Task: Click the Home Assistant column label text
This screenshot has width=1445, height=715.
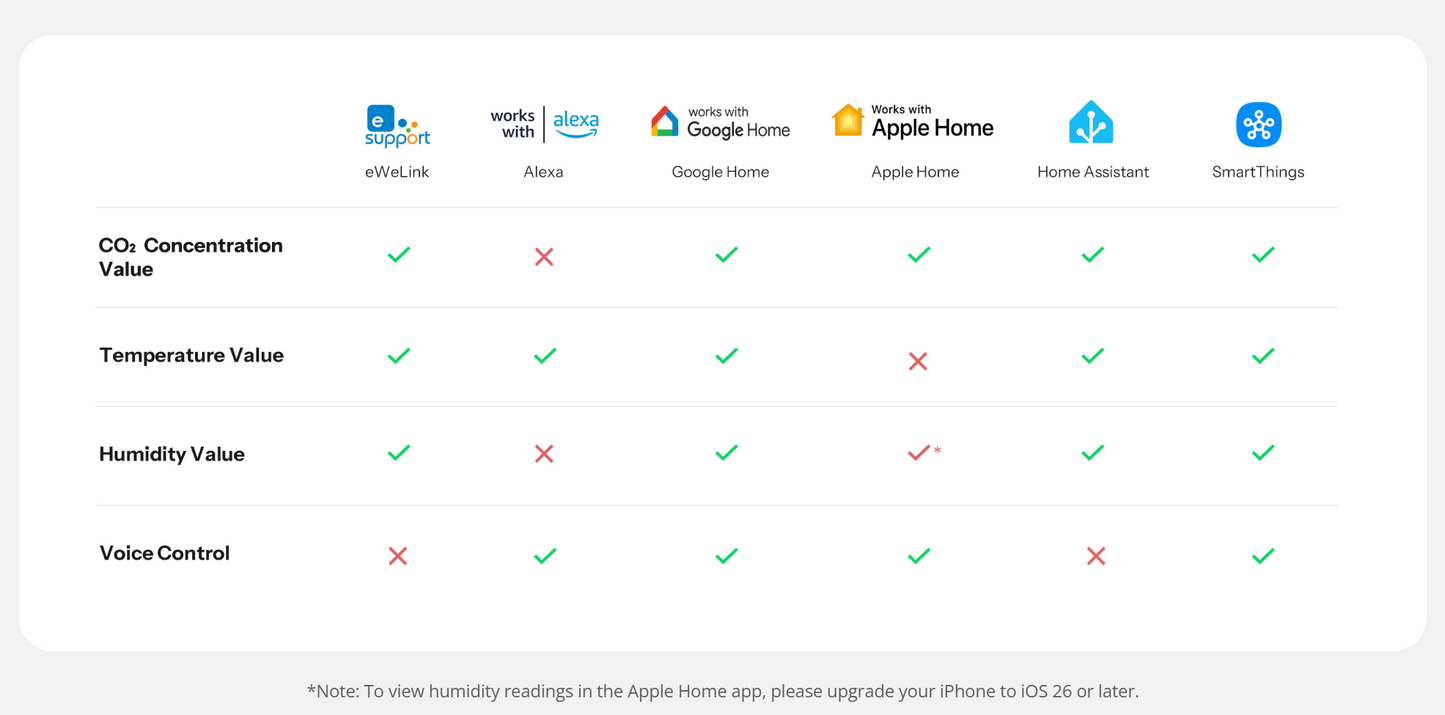Action: (x=1092, y=172)
